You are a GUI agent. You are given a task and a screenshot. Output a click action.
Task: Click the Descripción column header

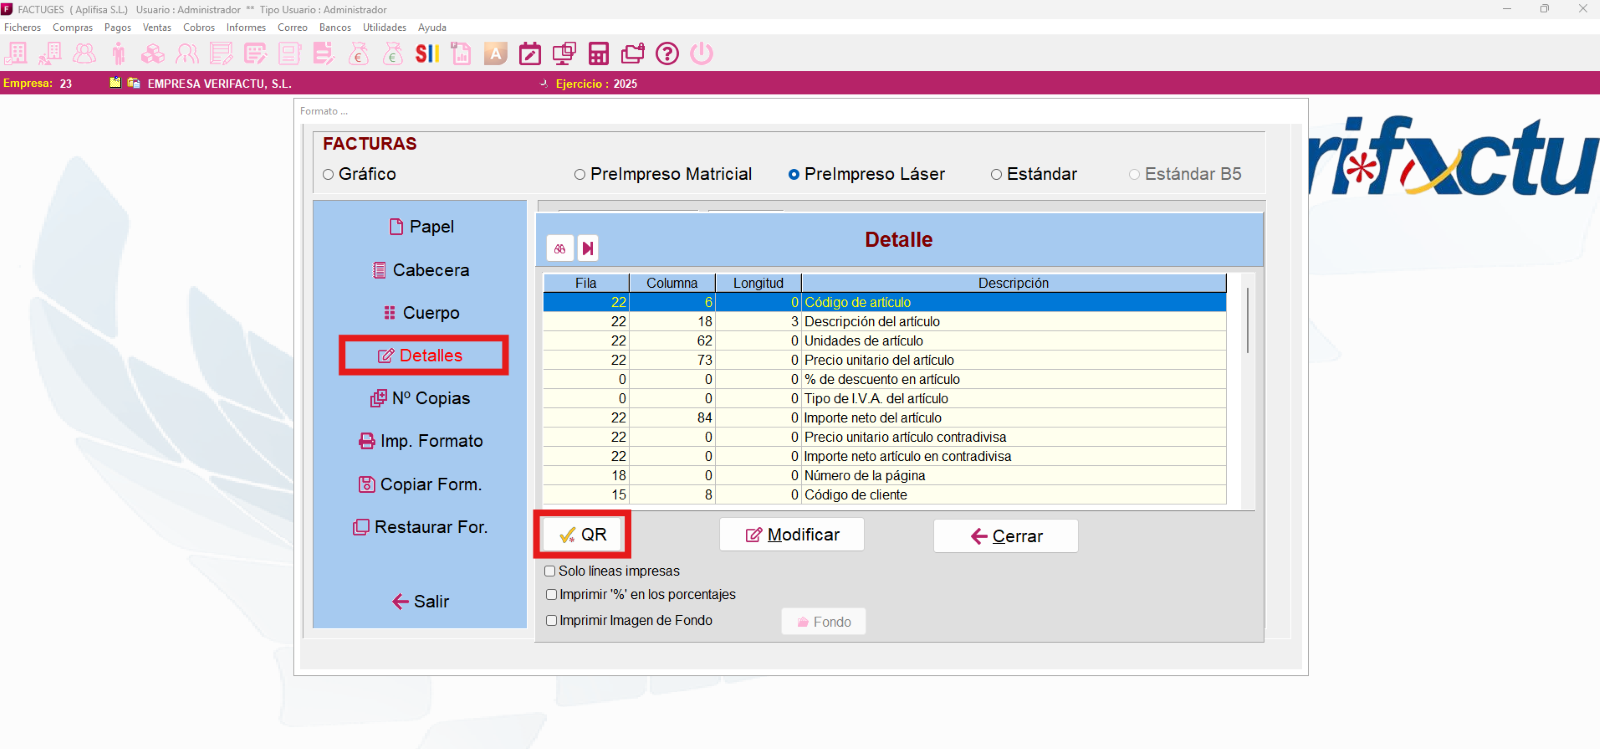[x=1014, y=283]
